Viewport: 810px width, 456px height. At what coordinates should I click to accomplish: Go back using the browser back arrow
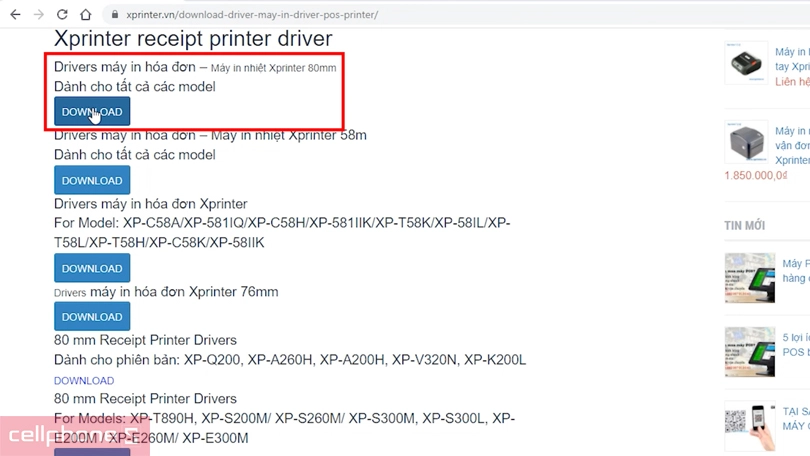[x=15, y=14]
